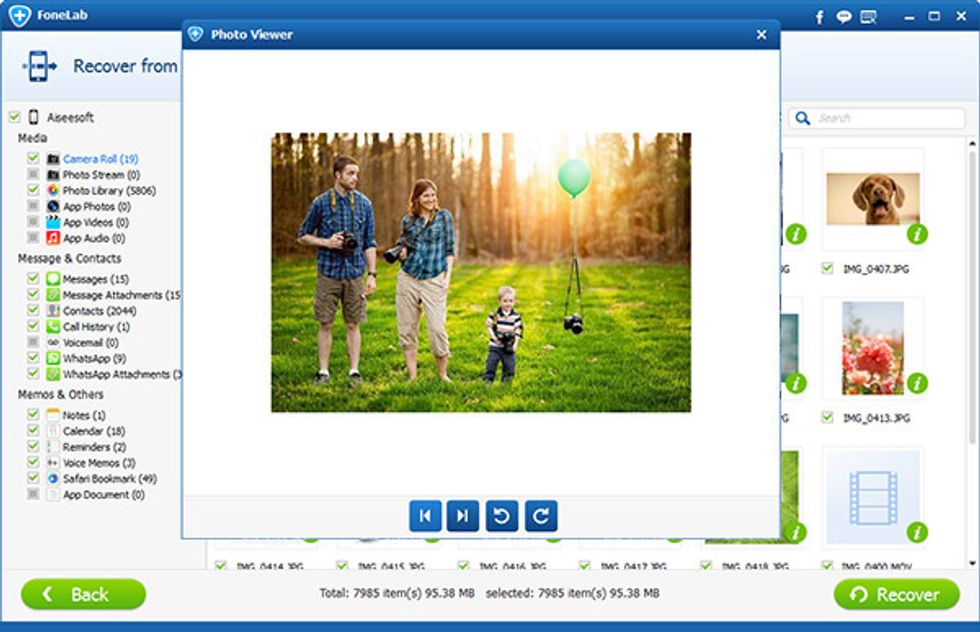Open the dog photo thumbnail
The width and height of the screenshot is (980, 632).
[872, 198]
